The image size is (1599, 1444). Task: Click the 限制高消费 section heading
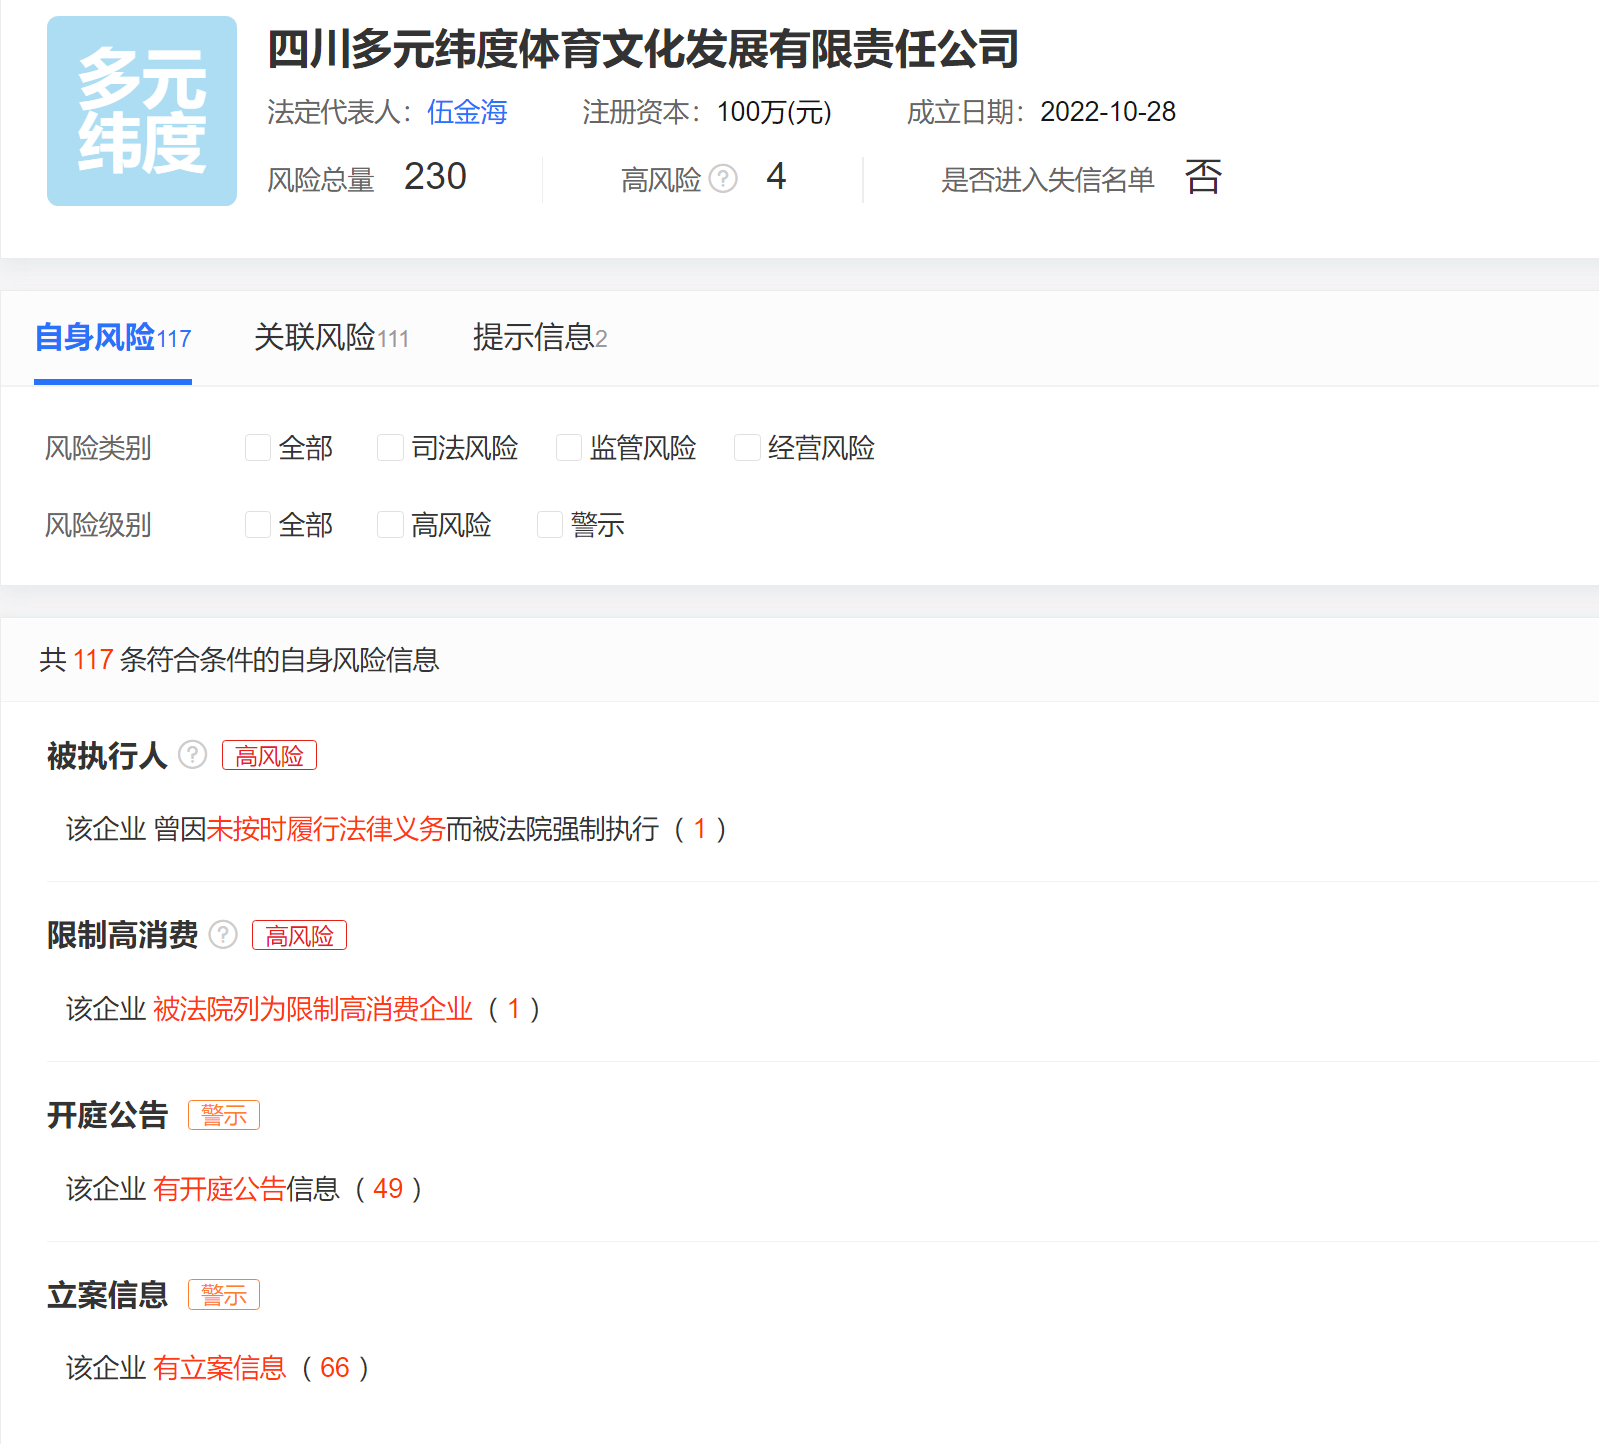(x=122, y=935)
